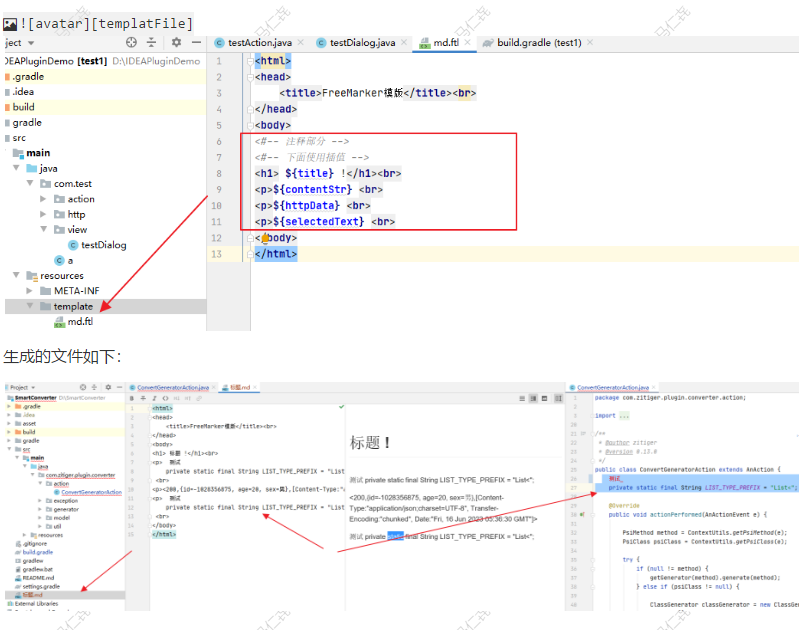
Task: Collapse the view package node
Action: coord(44,229)
